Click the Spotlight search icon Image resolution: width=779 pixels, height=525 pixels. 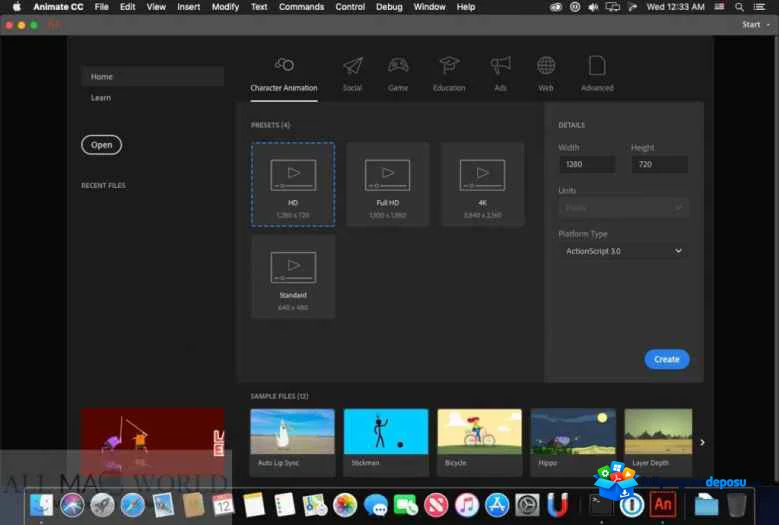[x=740, y=7]
